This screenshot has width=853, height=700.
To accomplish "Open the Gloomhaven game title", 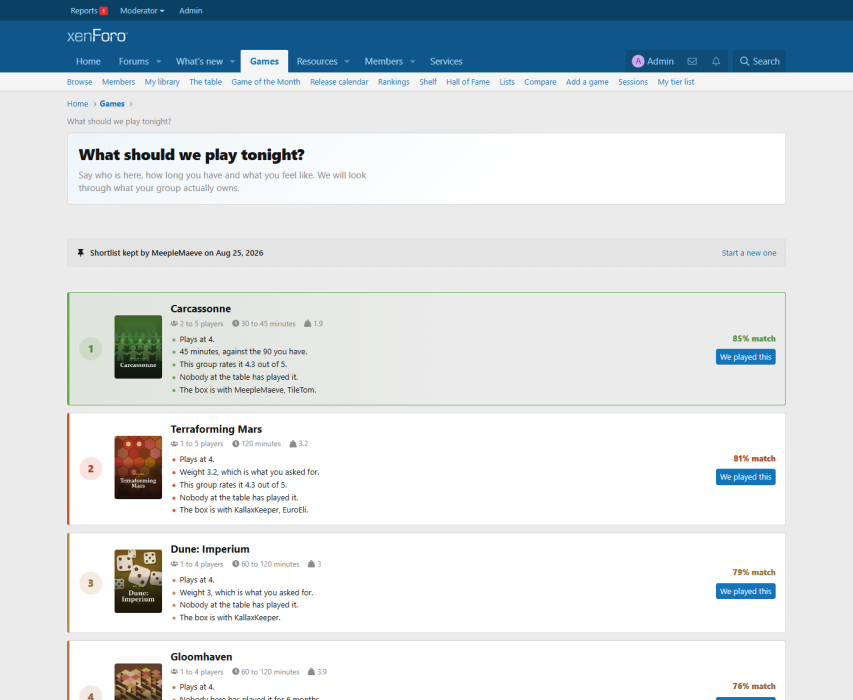I will pyautogui.click(x=201, y=657).
